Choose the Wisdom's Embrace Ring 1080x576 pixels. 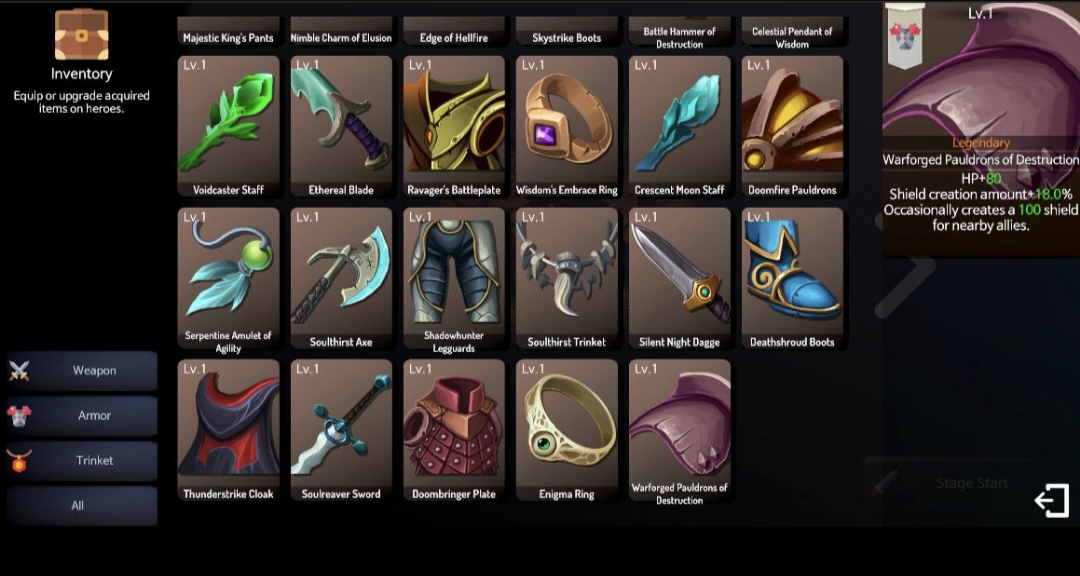[x=567, y=127]
